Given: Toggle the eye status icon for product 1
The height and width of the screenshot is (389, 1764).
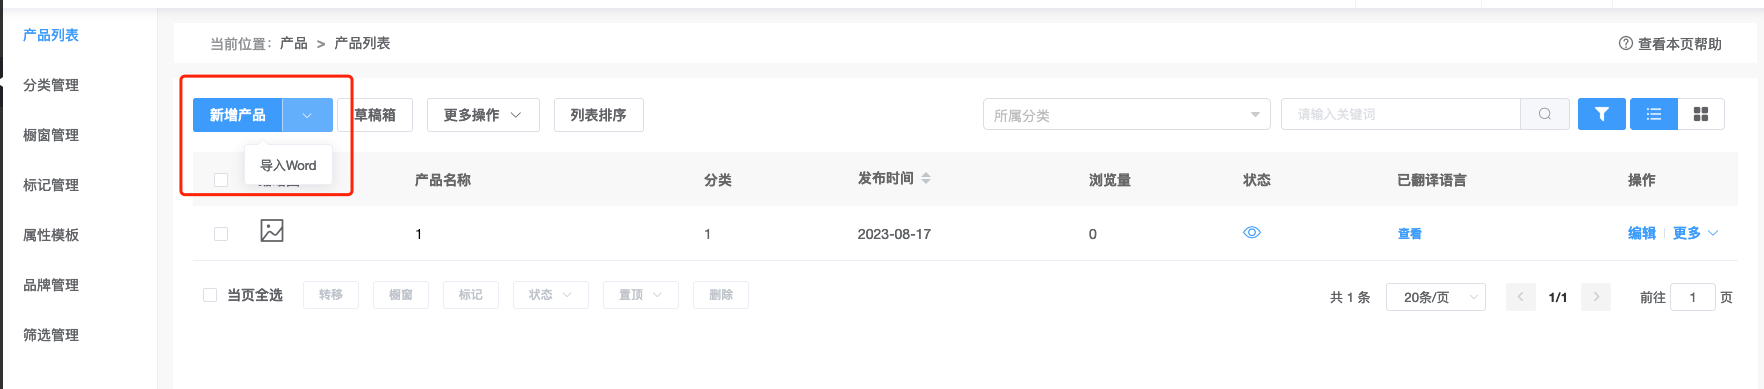Looking at the screenshot, I should click(1252, 232).
